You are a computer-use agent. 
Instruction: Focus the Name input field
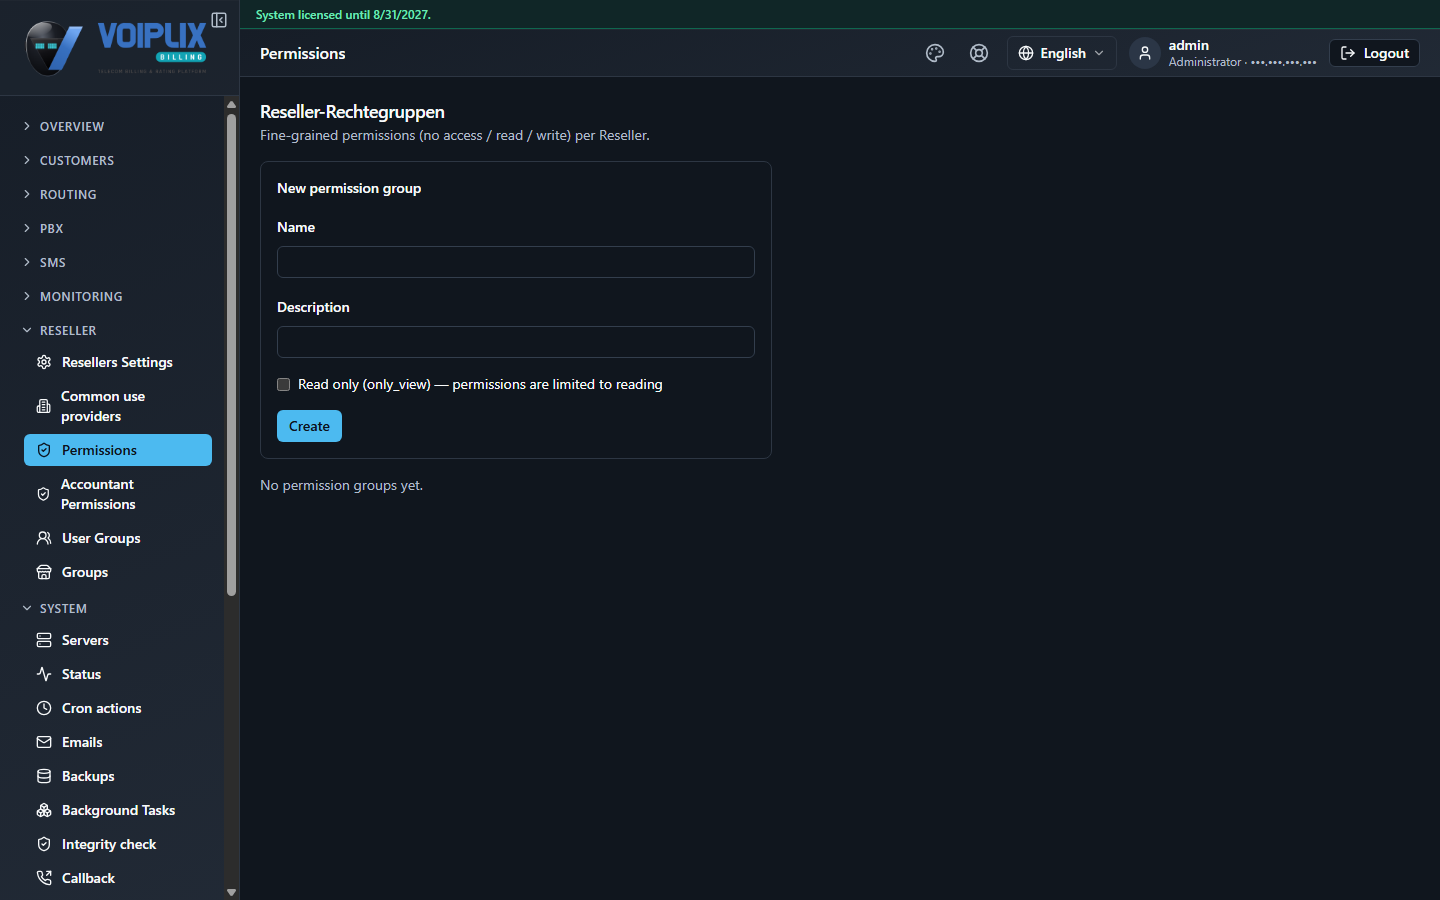point(516,262)
